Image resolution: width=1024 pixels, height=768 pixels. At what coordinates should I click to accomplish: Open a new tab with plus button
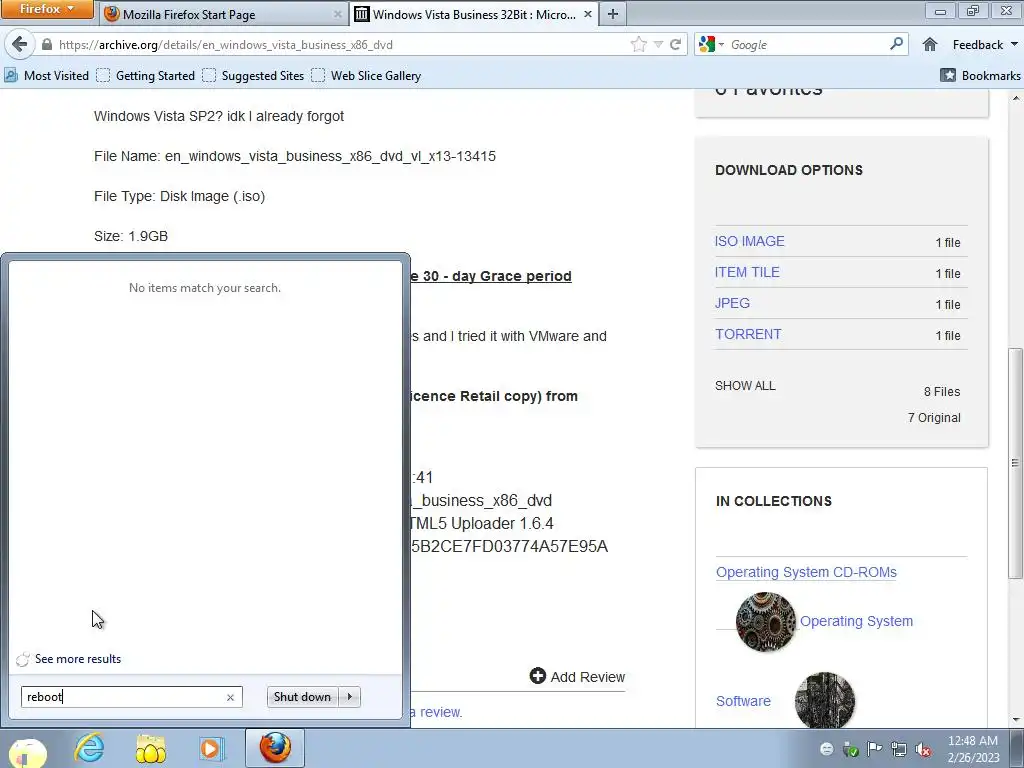point(613,14)
